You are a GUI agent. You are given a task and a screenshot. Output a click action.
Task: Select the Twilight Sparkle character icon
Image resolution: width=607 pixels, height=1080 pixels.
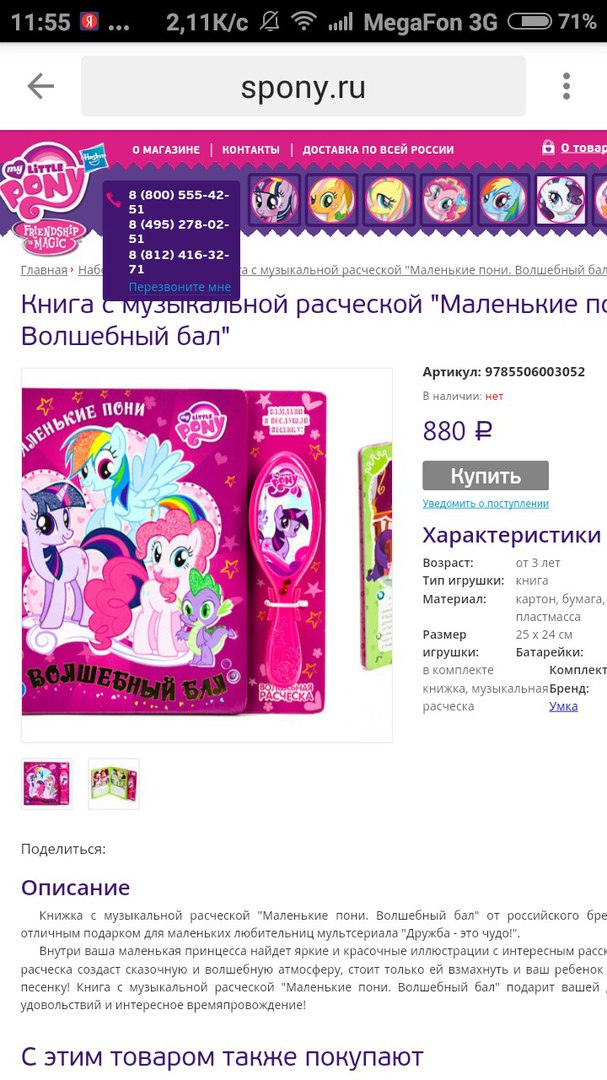274,200
